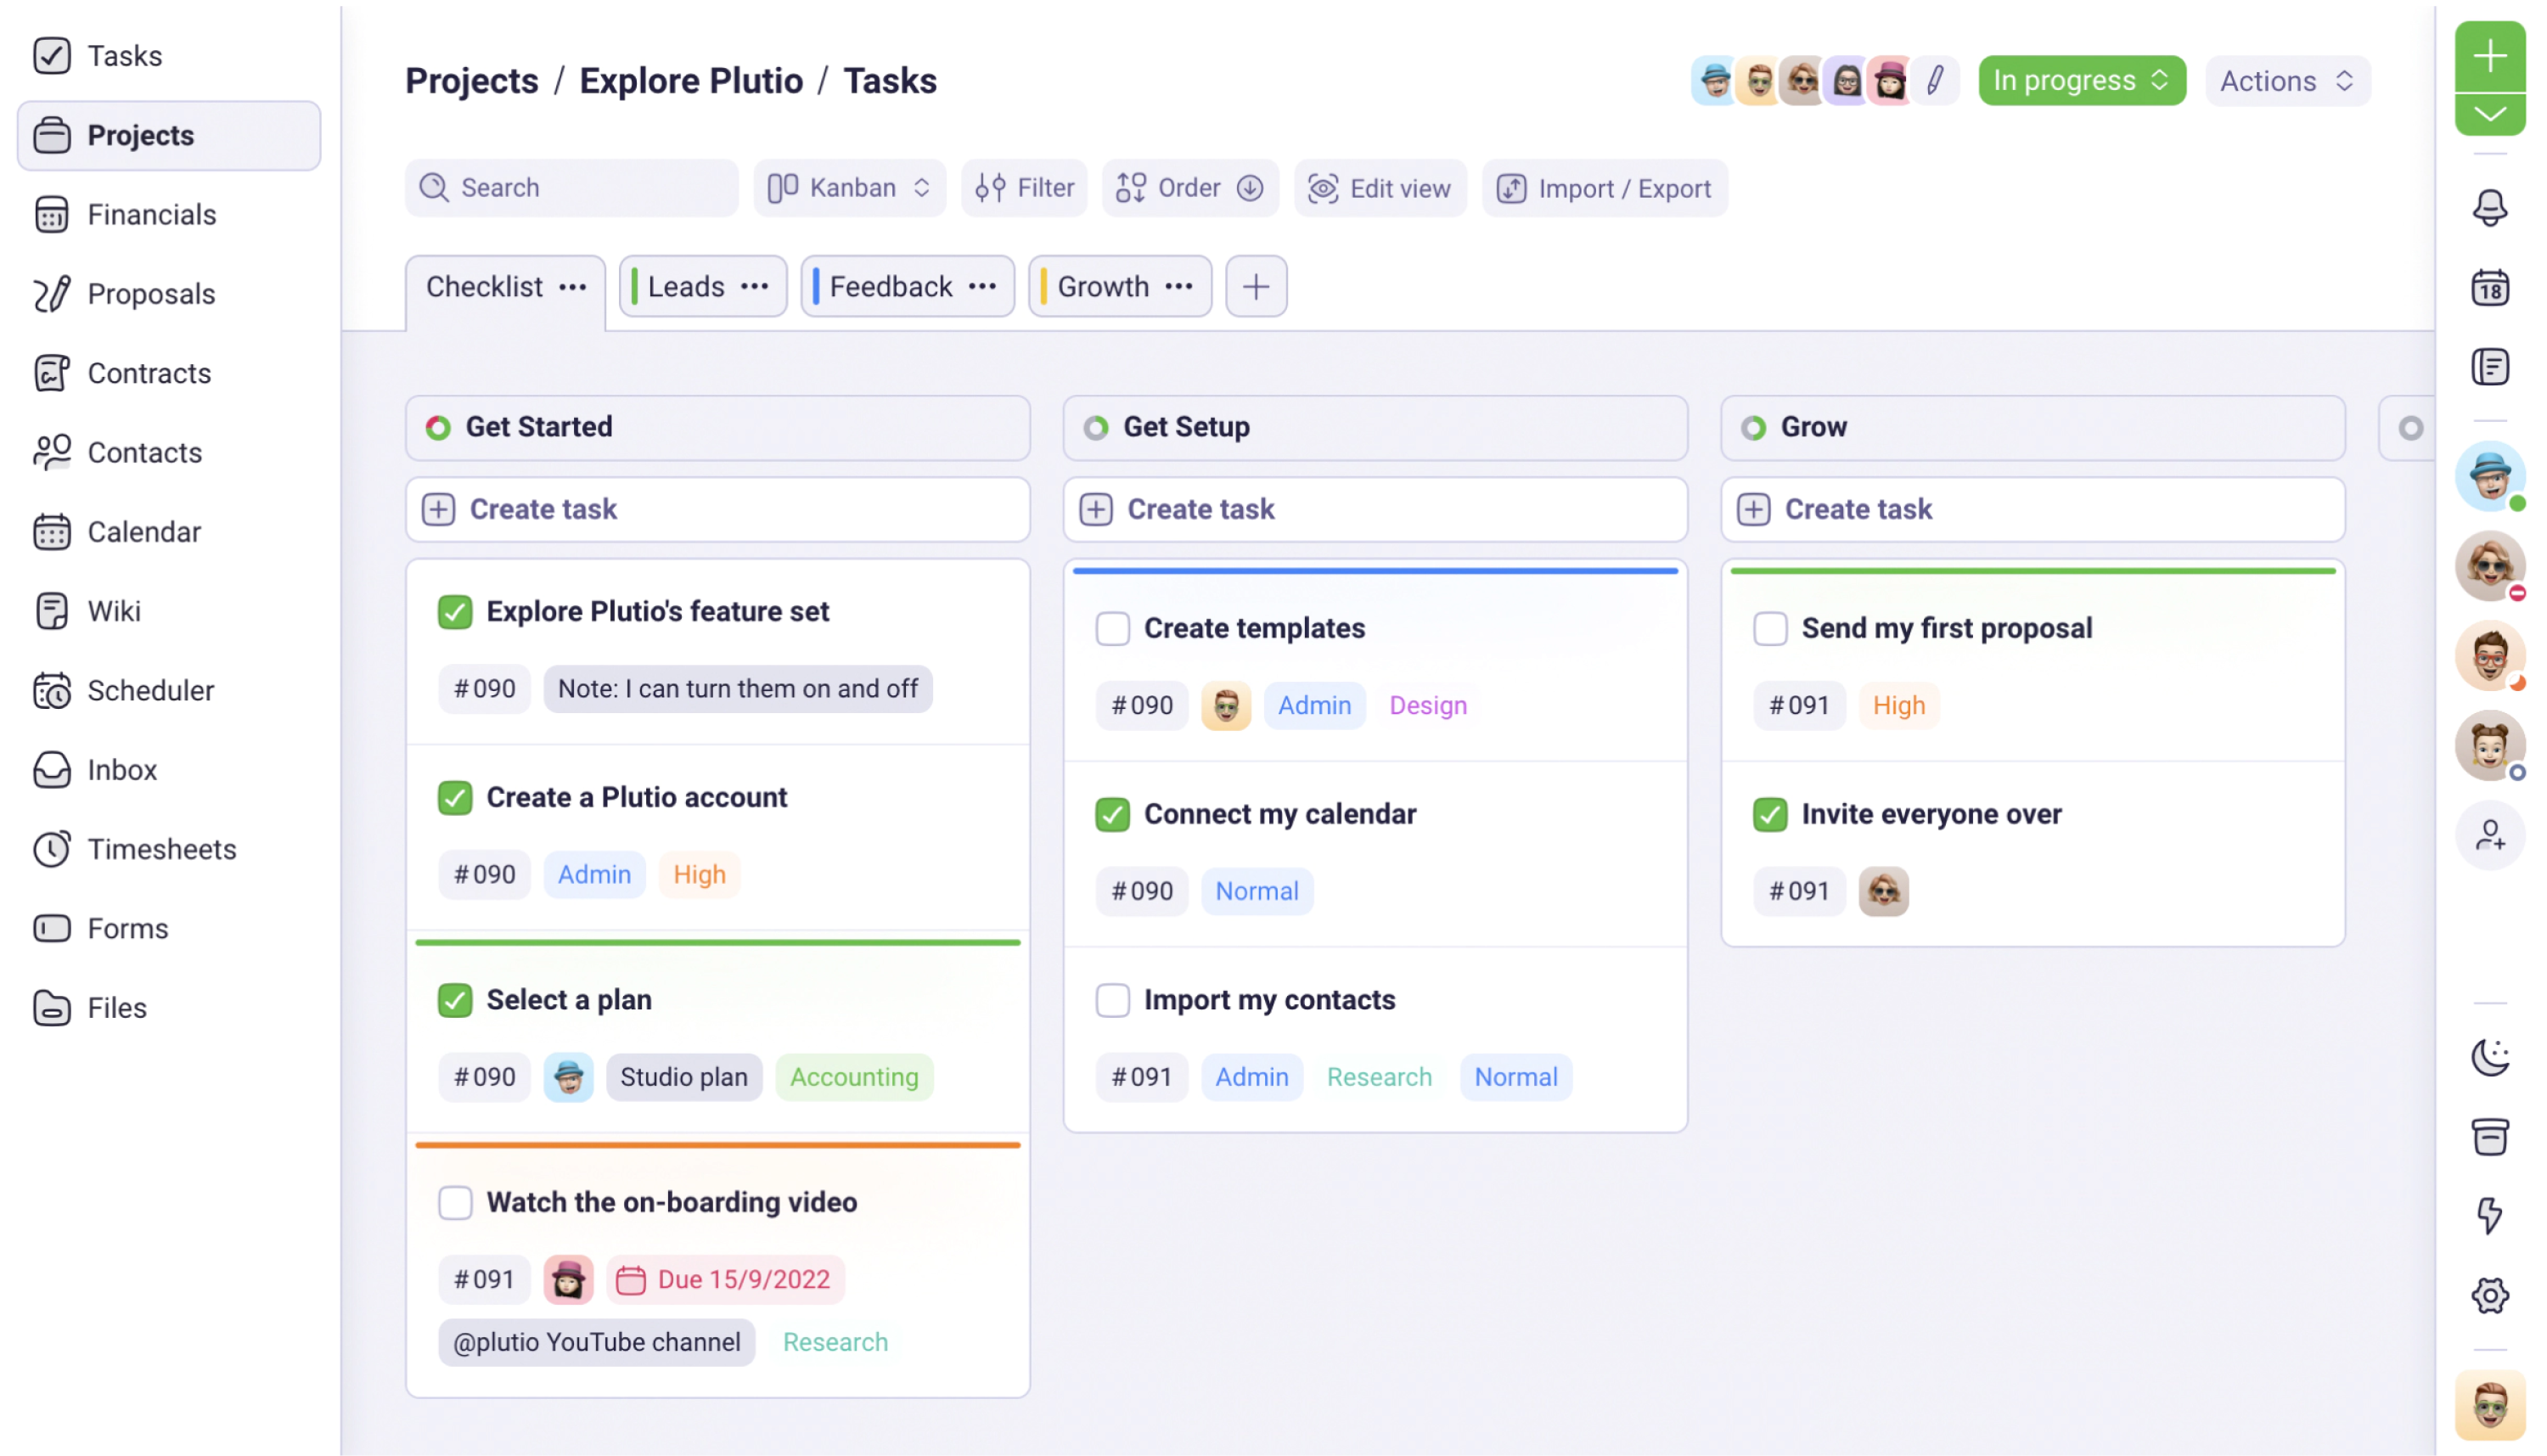The height and width of the screenshot is (1456, 2547).
Task: Check the Watch the on-boarding video task
Action: click(455, 1202)
